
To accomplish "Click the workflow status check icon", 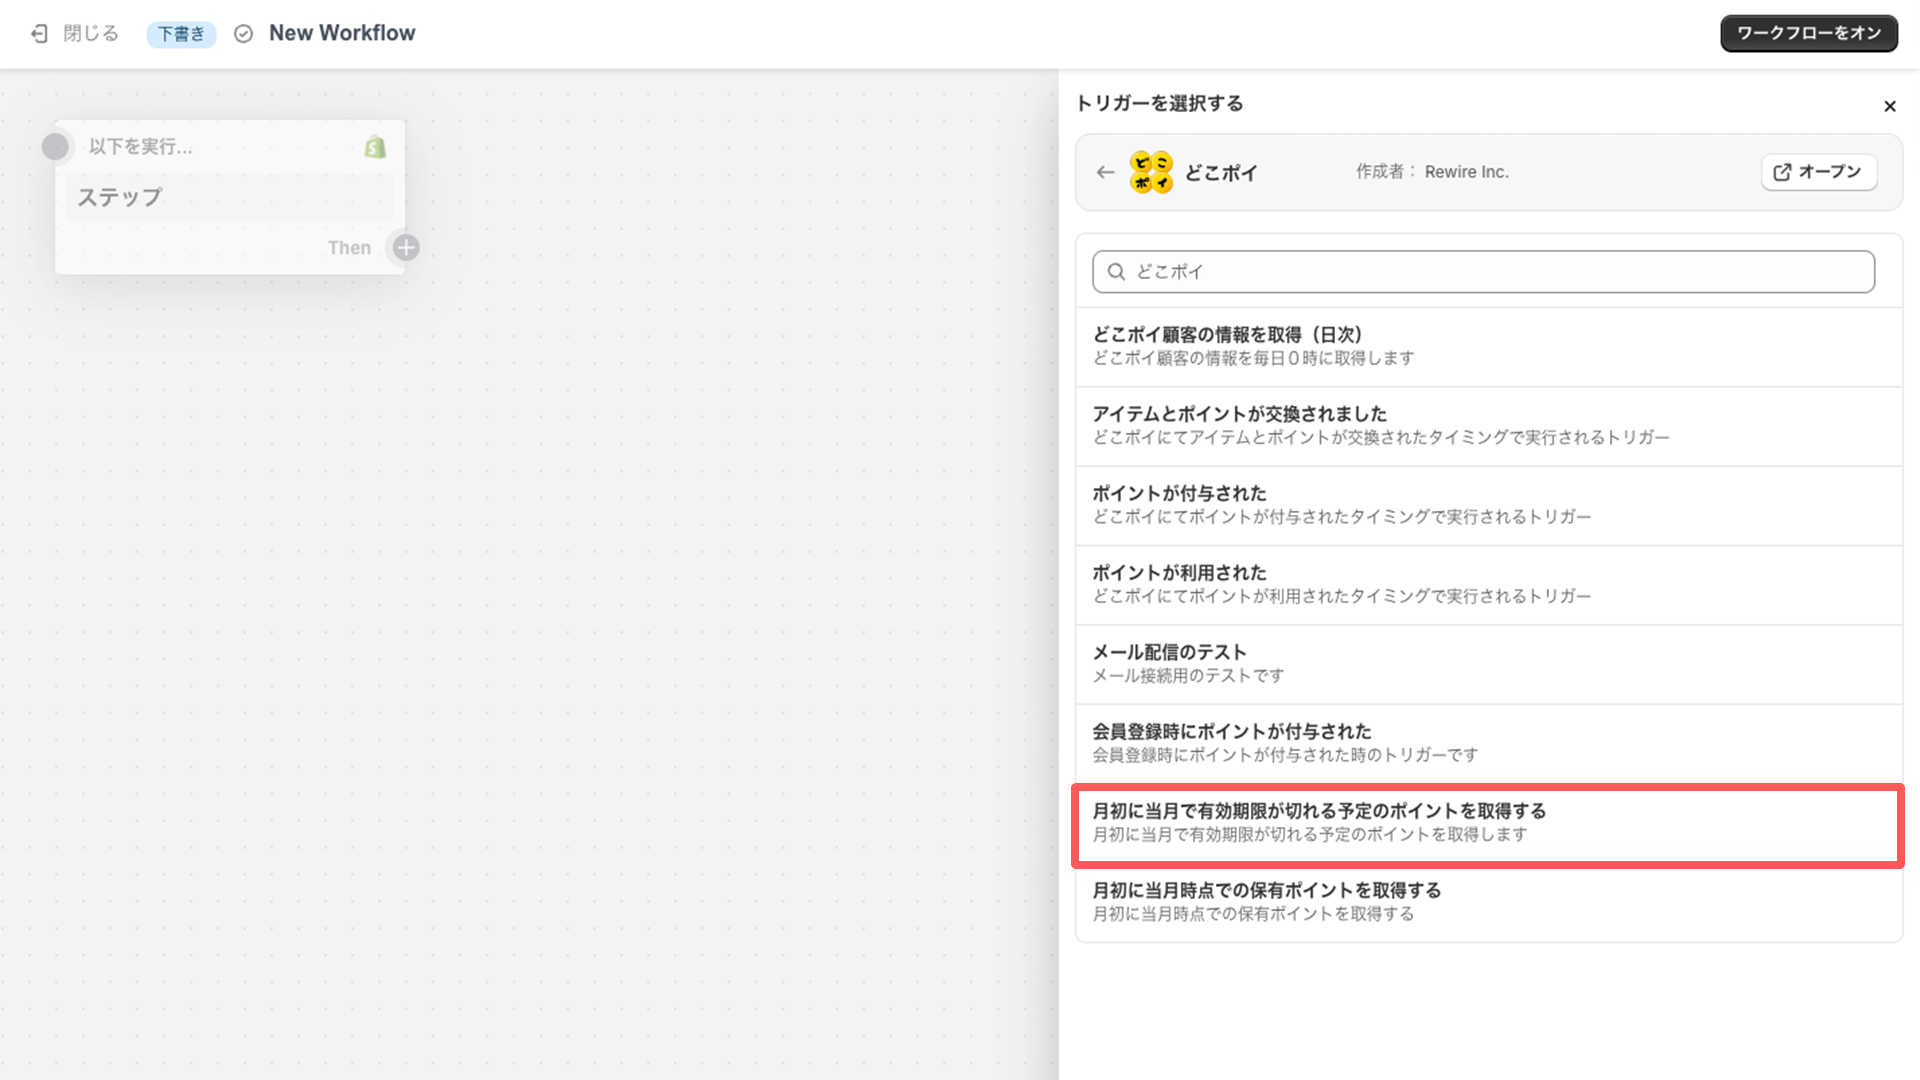I will click(x=244, y=33).
